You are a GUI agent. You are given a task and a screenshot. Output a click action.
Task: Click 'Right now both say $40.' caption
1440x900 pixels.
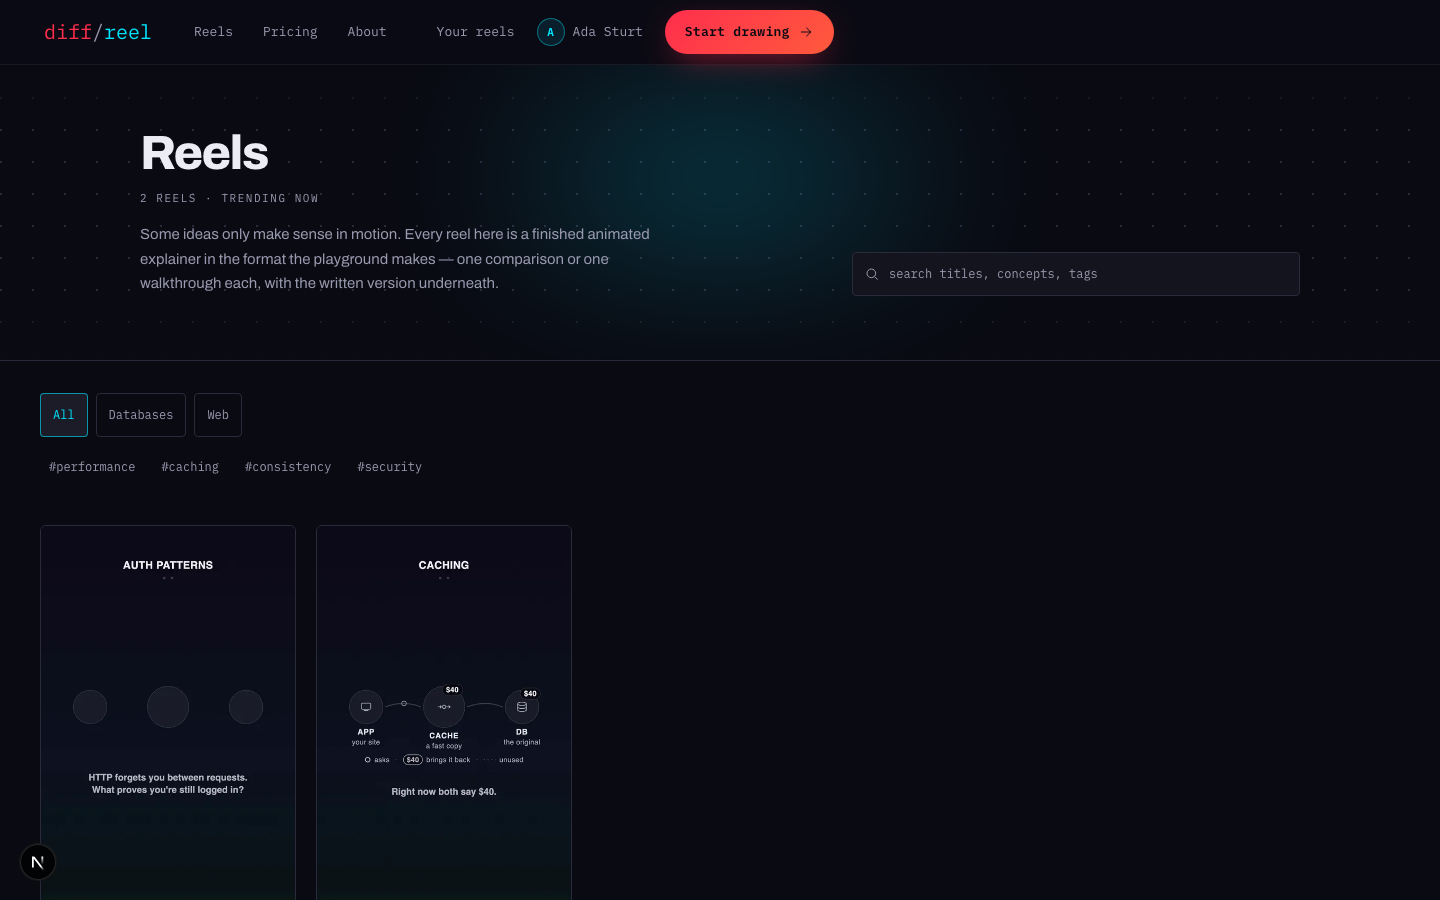point(444,792)
